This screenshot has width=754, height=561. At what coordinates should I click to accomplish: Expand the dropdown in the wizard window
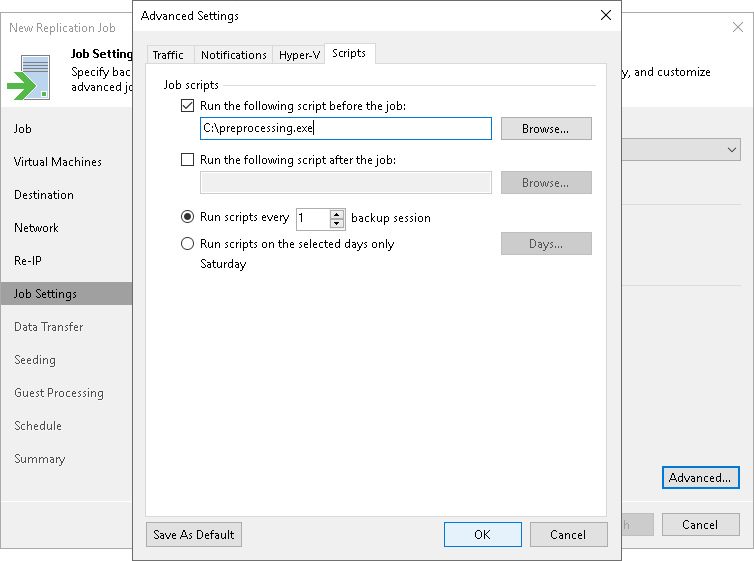731,150
